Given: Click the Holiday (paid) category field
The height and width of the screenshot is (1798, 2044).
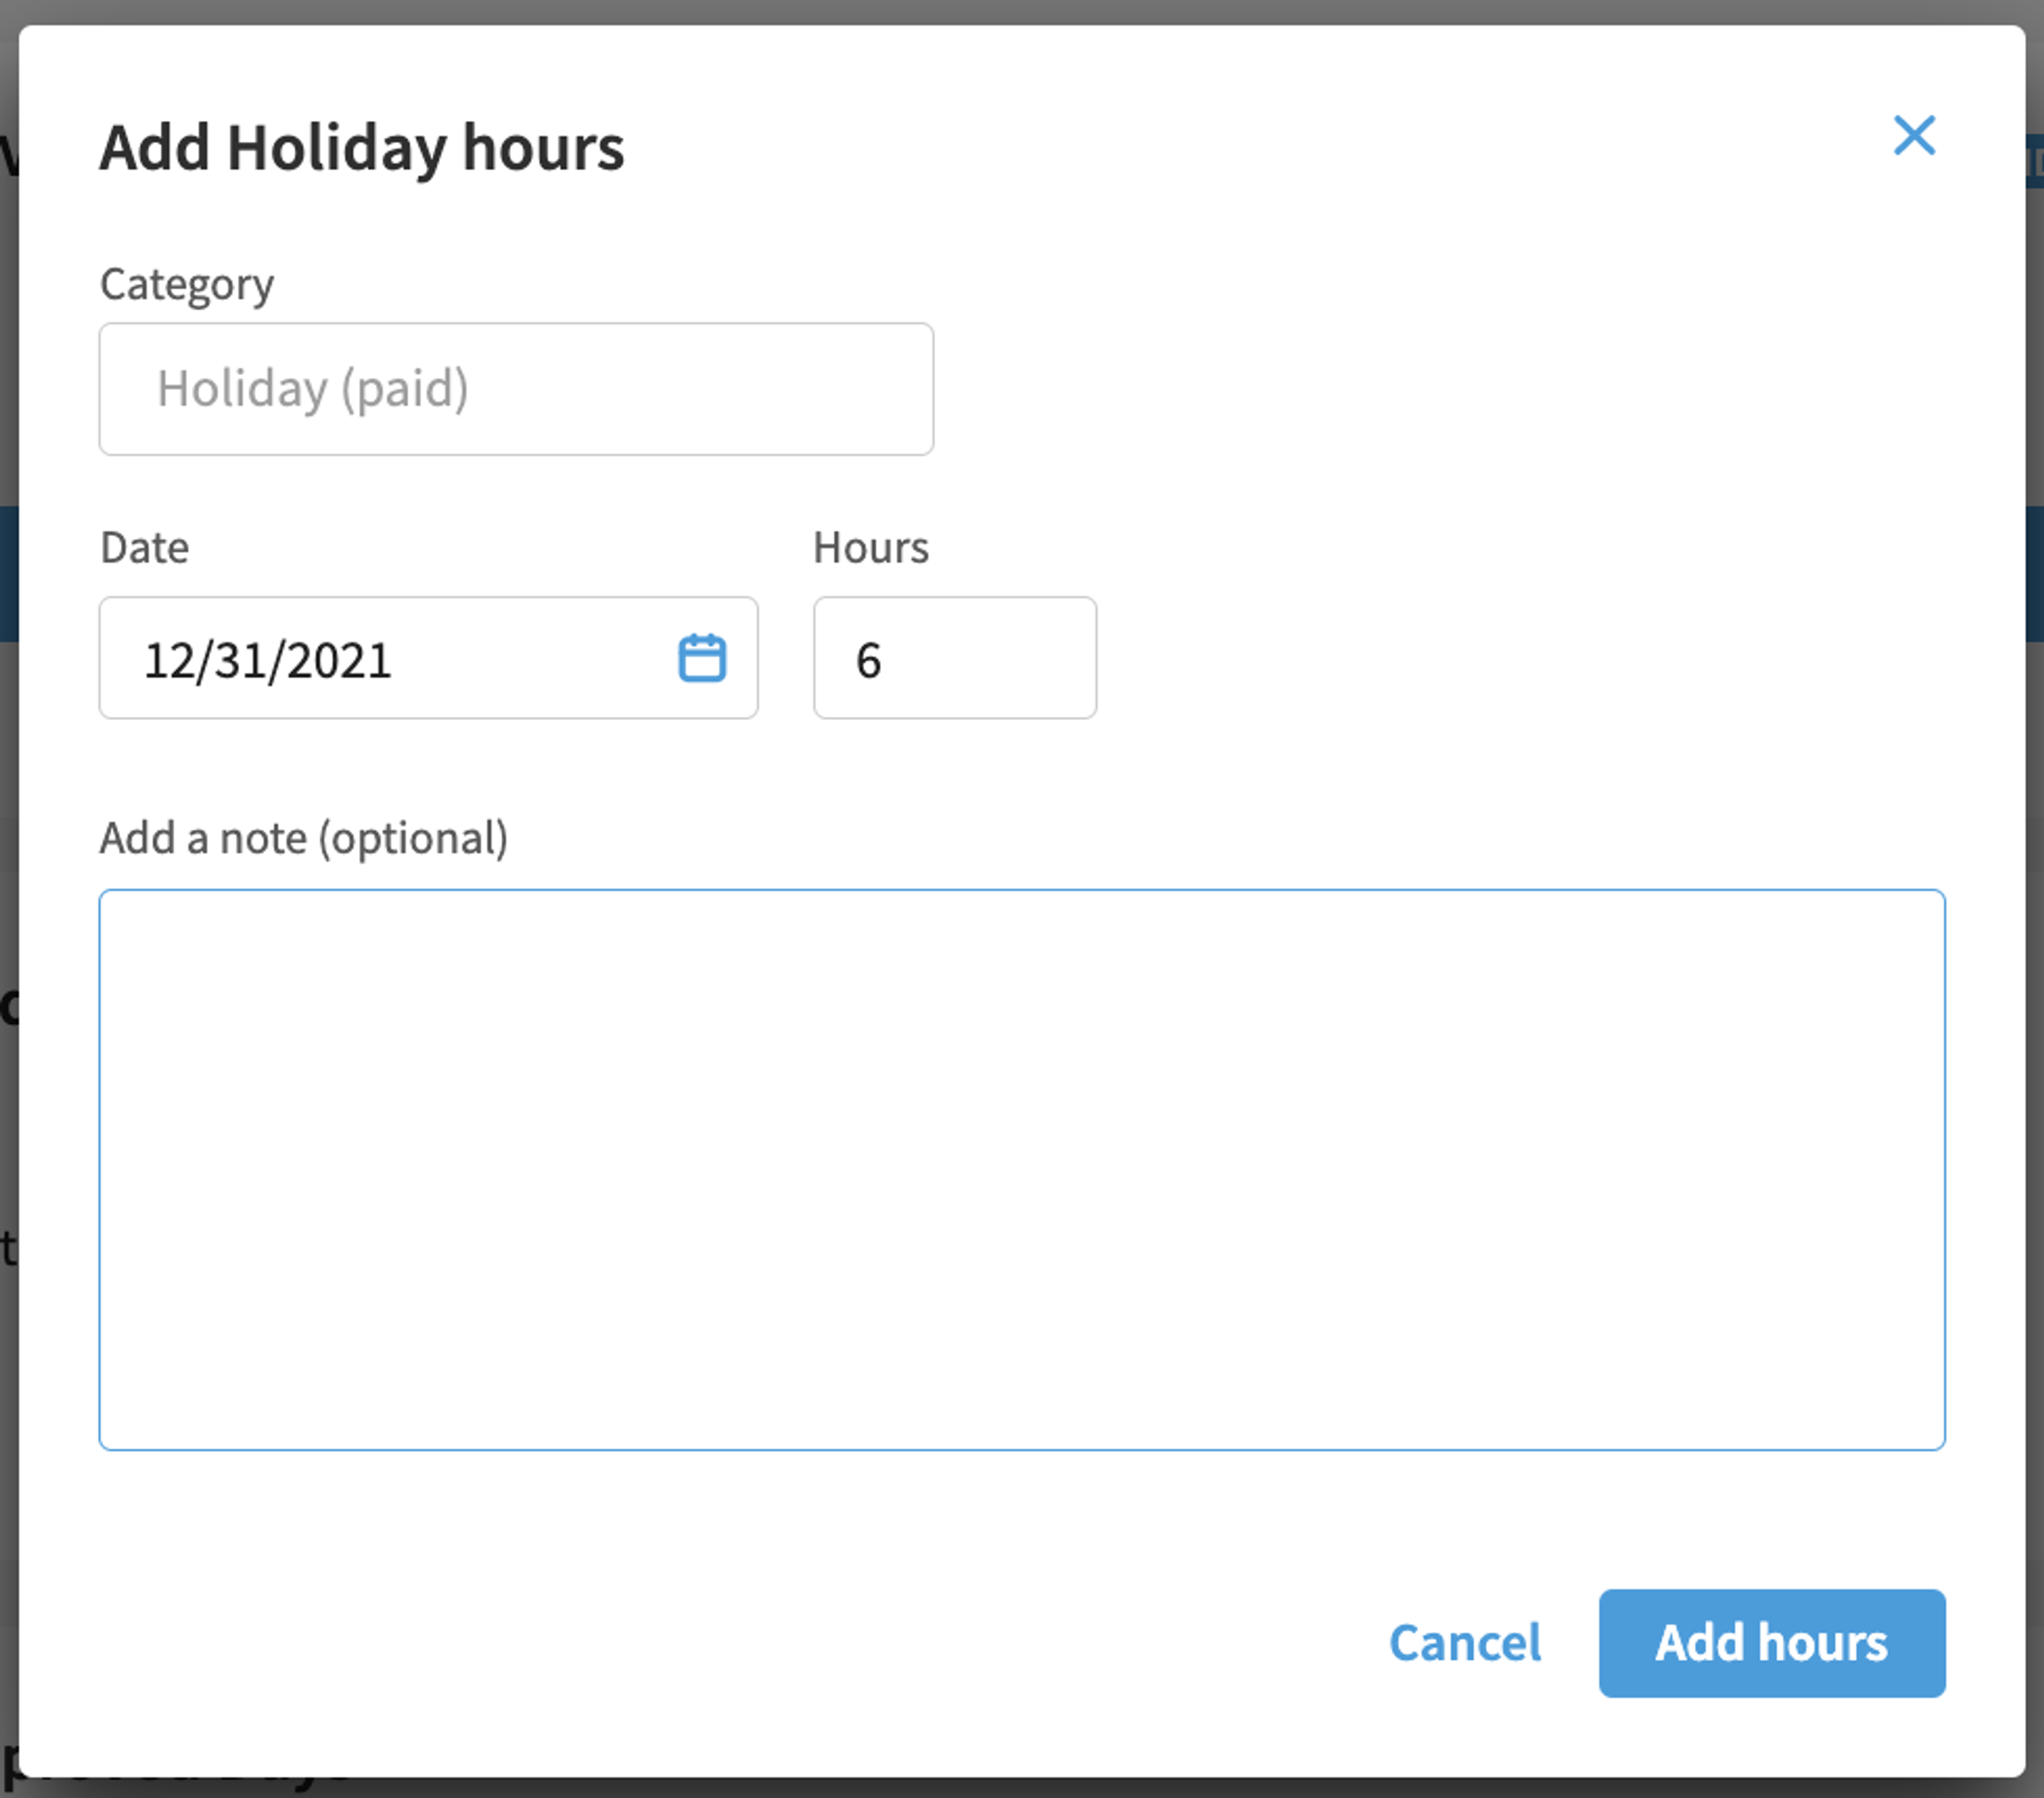Looking at the screenshot, I should click(x=516, y=389).
